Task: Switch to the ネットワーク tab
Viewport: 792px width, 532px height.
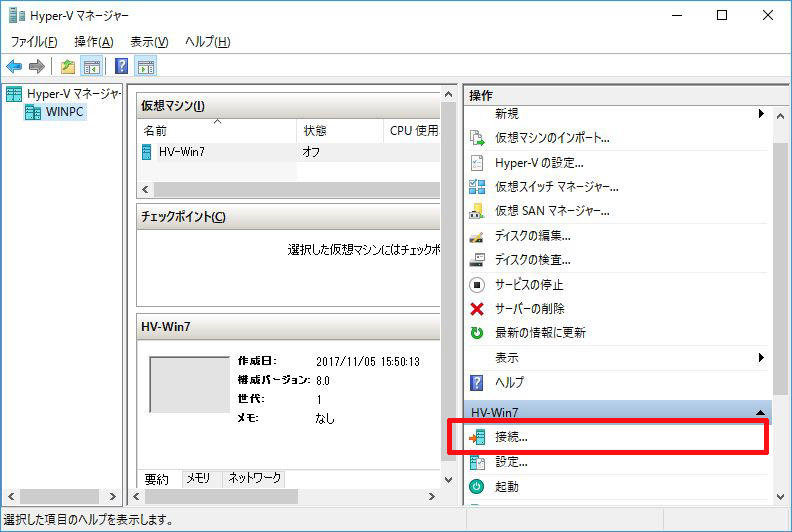Action: (x=254, y=479)
